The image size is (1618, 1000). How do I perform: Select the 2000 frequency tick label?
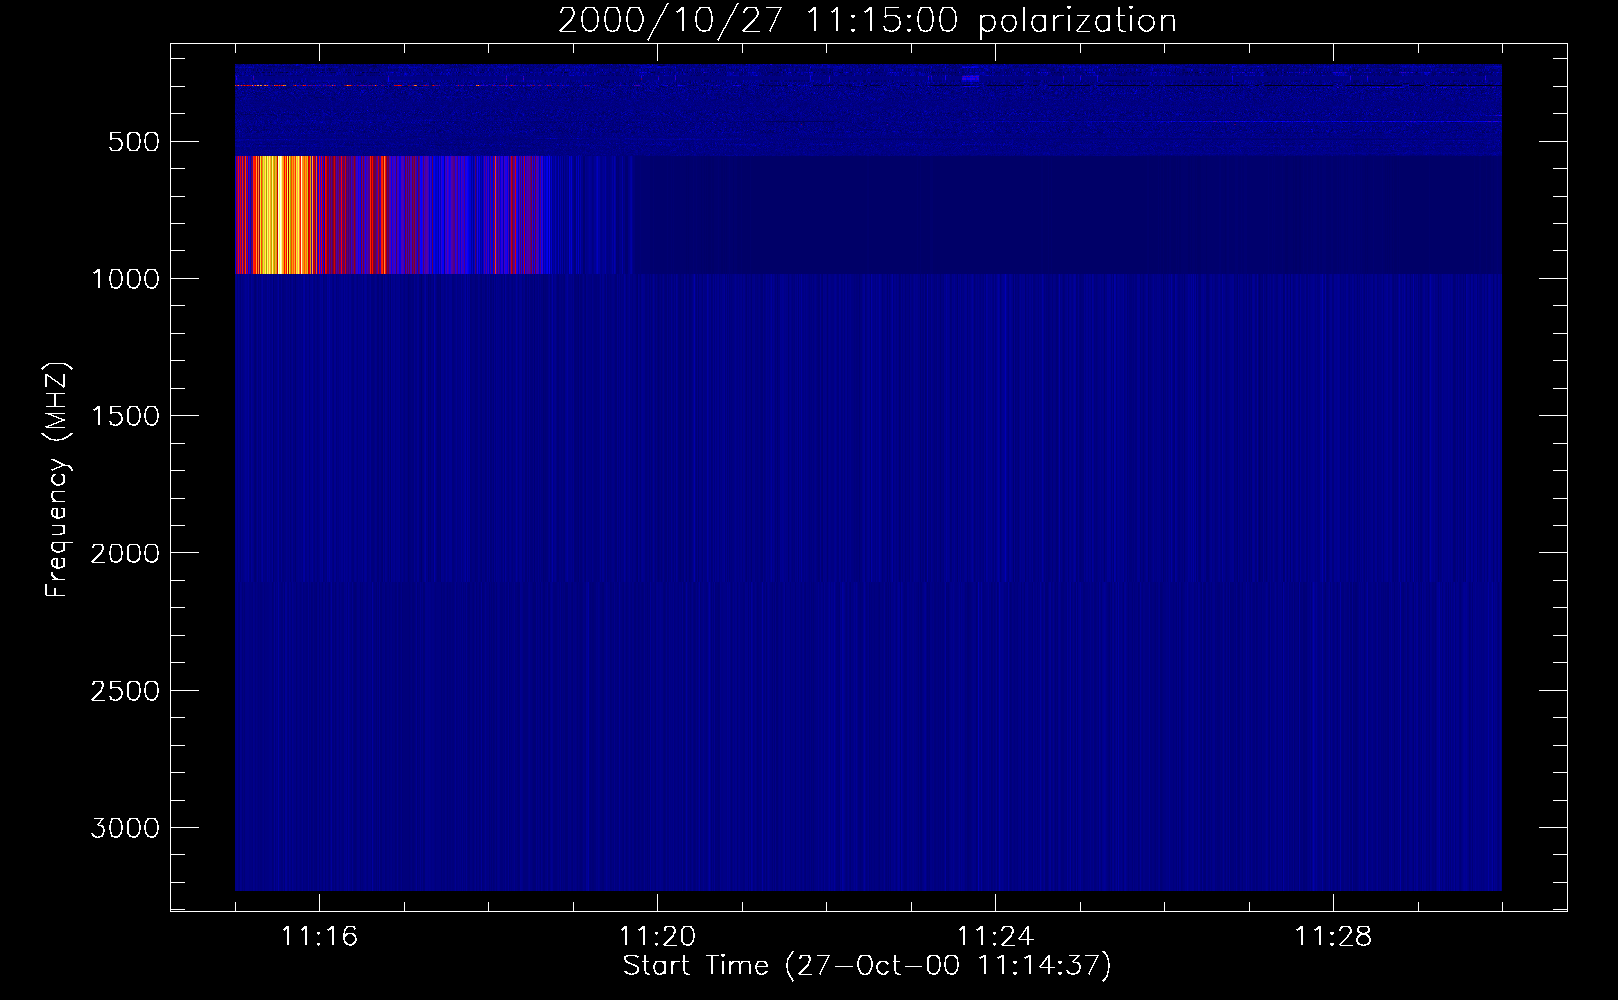click(125, 553)
